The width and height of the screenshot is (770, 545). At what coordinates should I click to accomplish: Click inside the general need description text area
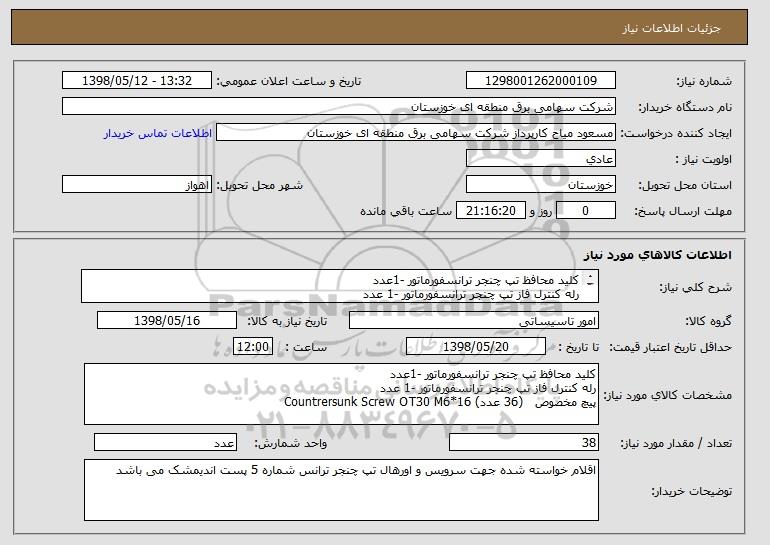[340, 285]
